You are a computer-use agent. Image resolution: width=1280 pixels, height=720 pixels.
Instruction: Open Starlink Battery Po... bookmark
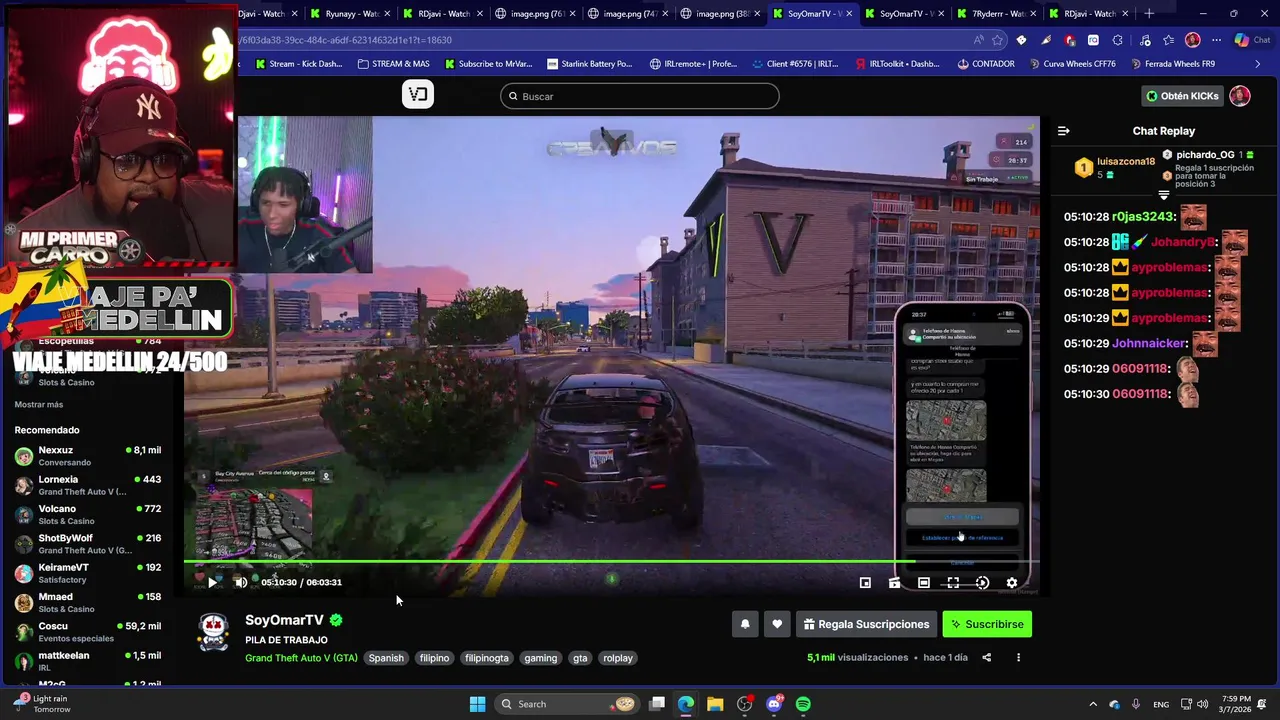pyautogui.click(x=590, y=64)
